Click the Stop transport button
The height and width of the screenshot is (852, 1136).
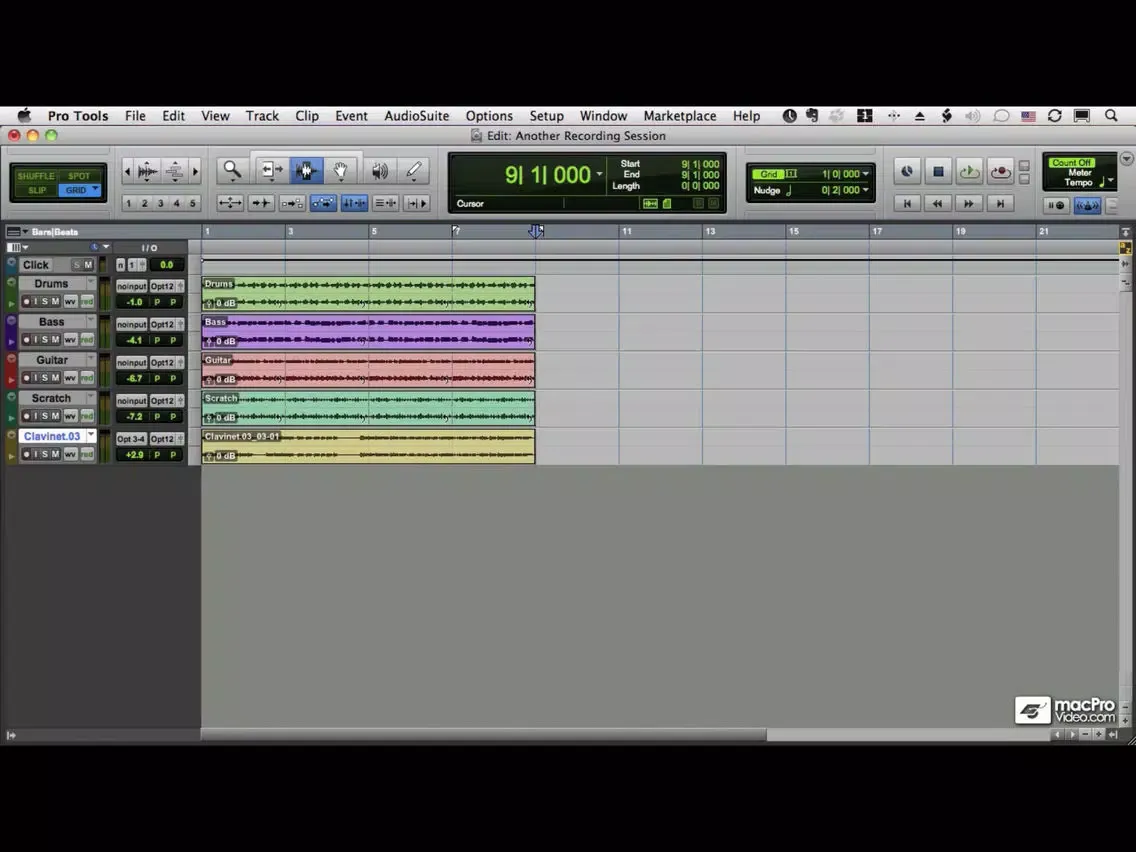[938, 172]
